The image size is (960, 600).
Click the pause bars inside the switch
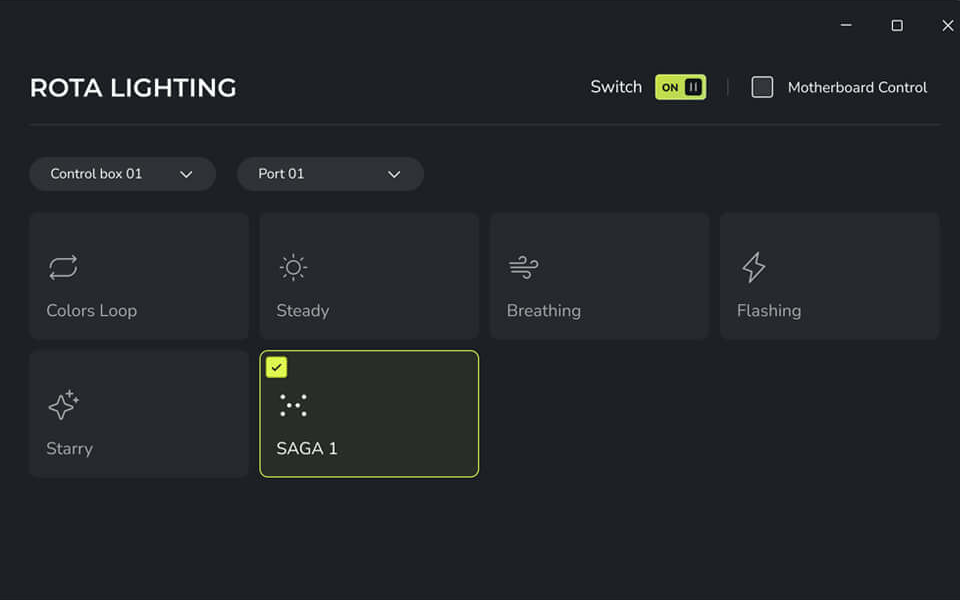coord(693,87)
